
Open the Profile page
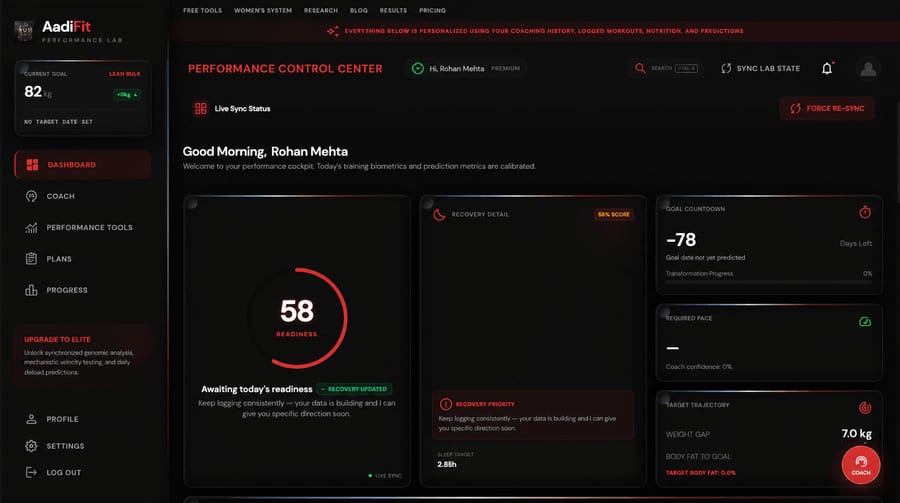pyautogui.click(x=83, y=419)
